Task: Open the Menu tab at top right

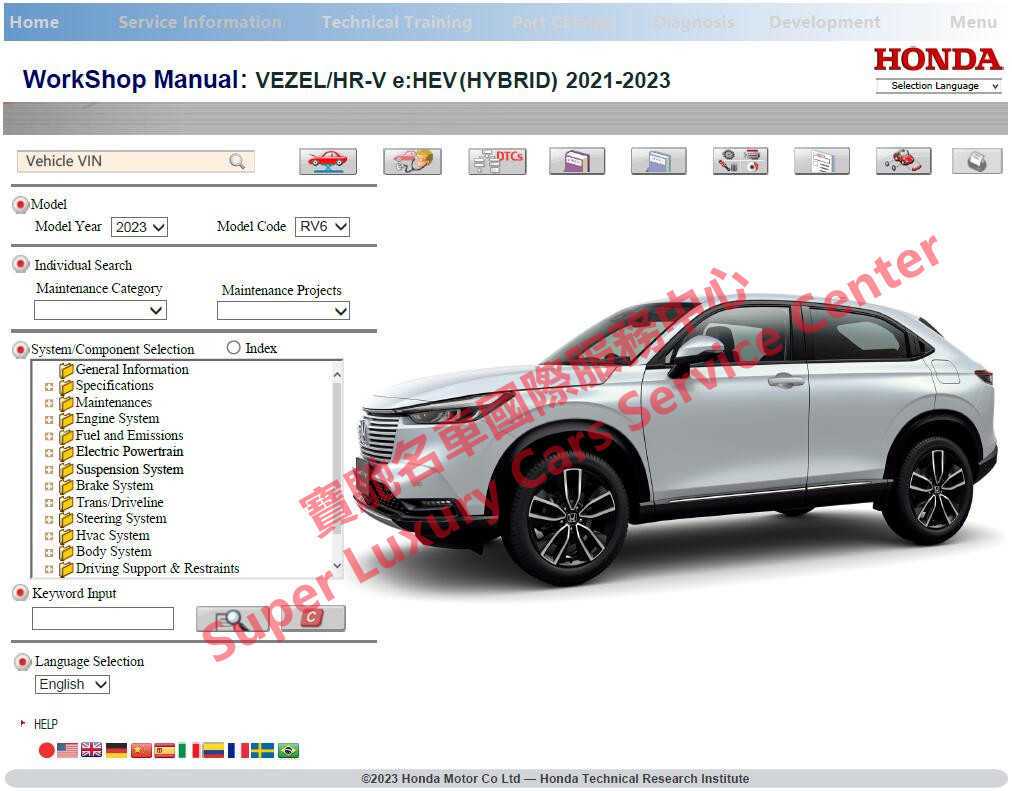Action: (x=973, y=22)
